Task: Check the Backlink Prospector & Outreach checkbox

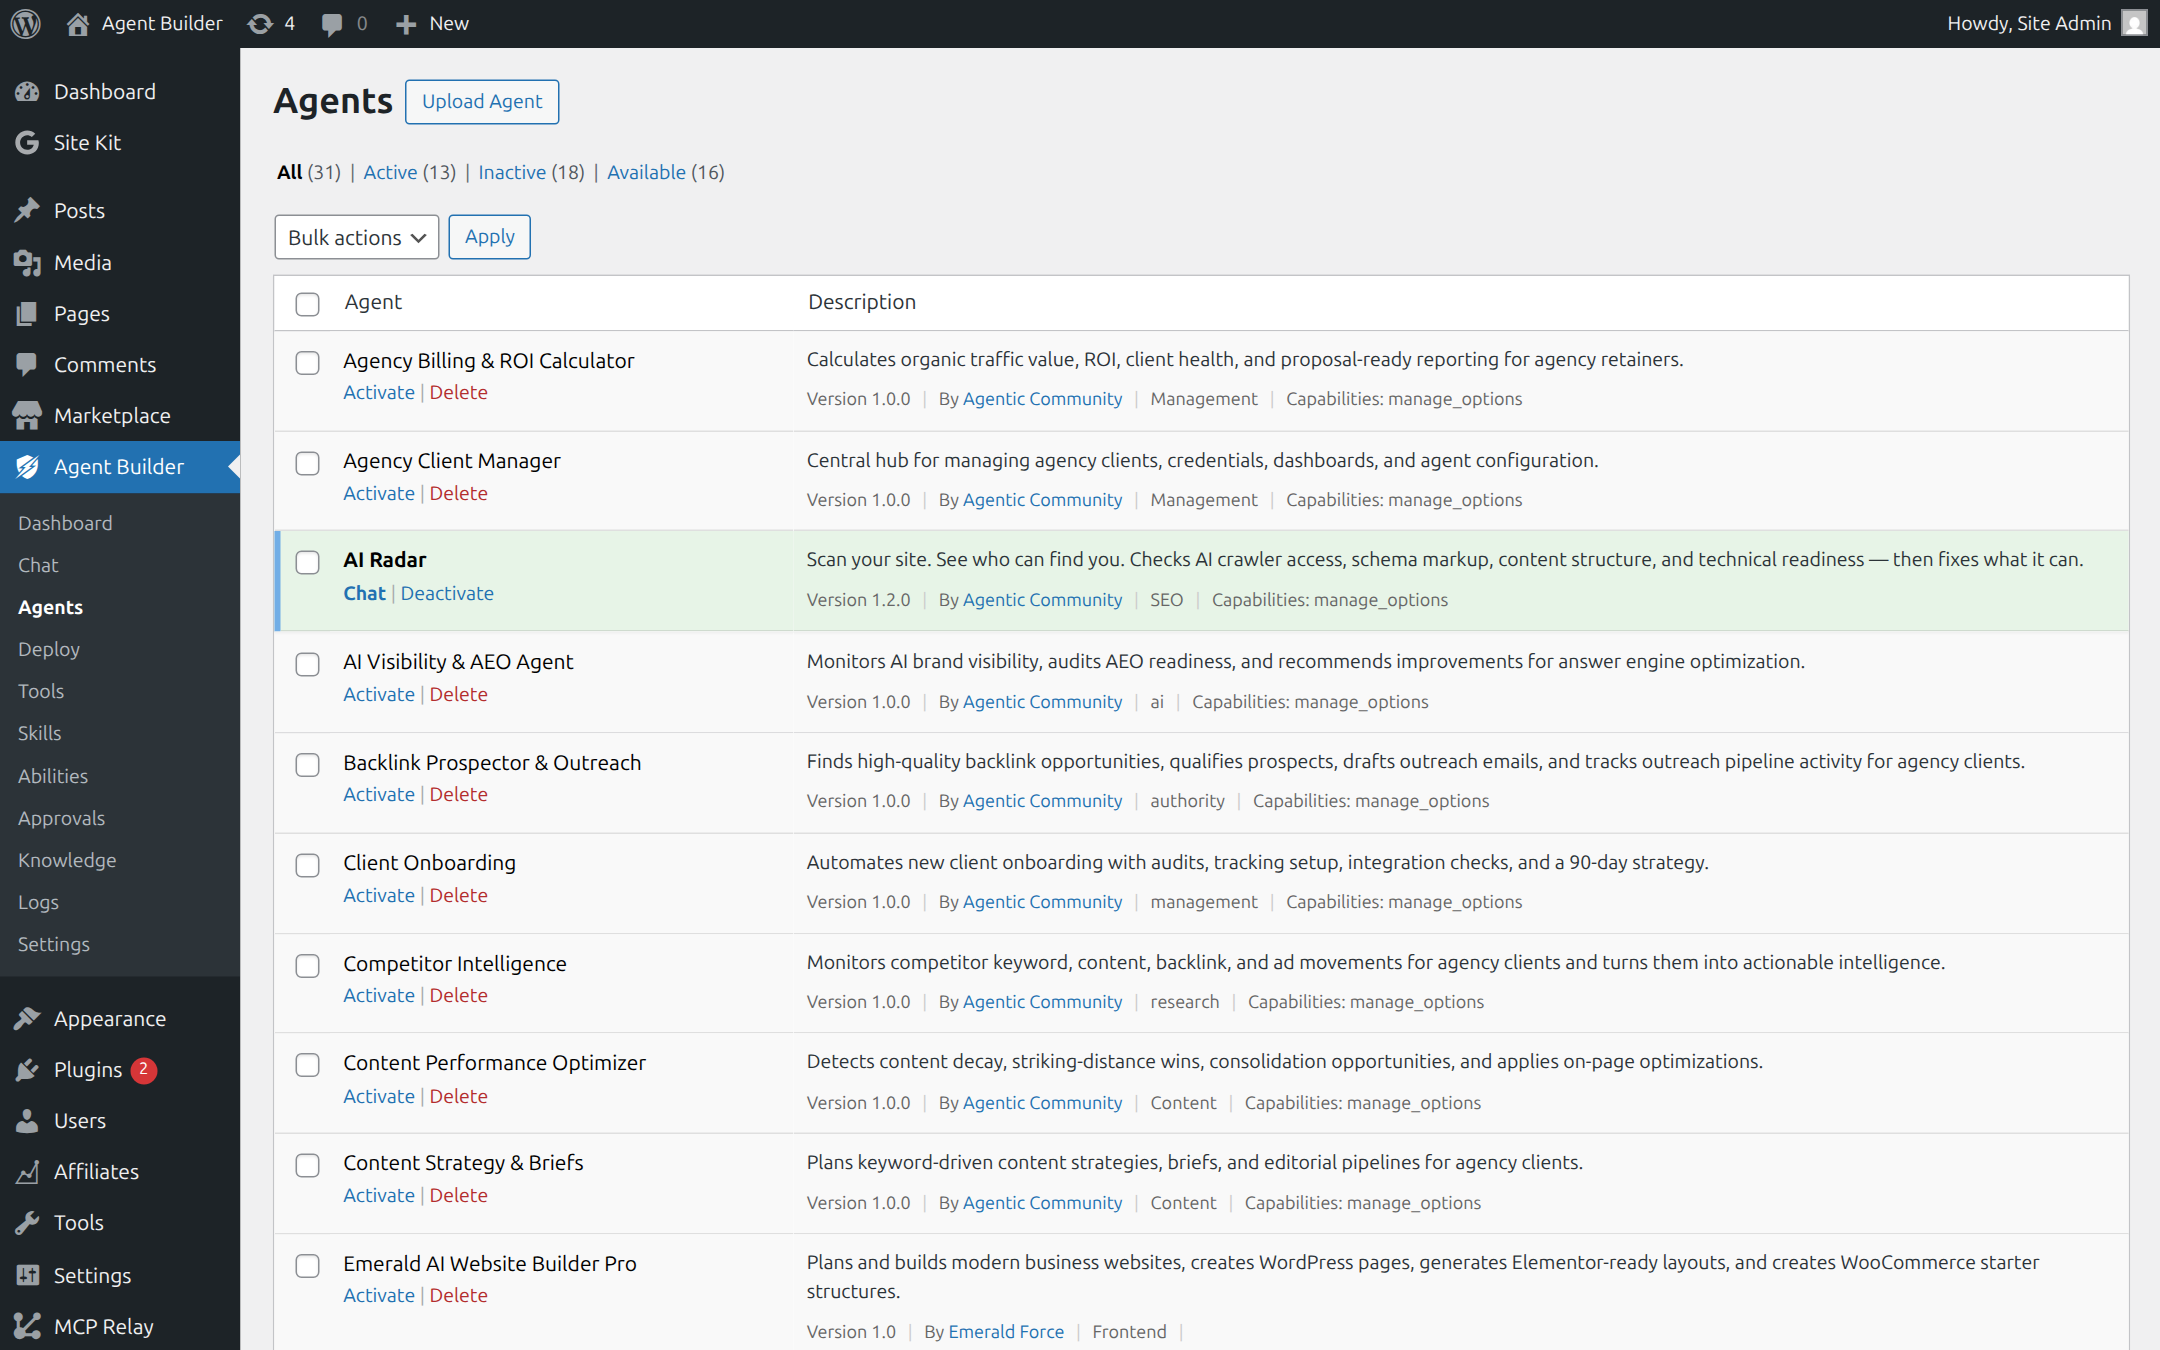Action: [x=308, y=765]
